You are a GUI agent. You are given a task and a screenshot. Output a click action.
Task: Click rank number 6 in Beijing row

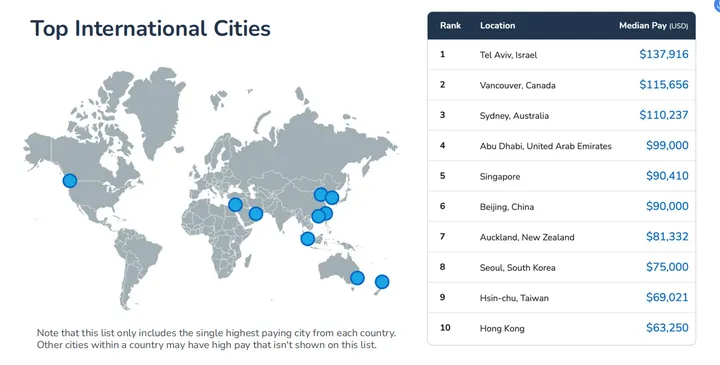coord(442,206)
